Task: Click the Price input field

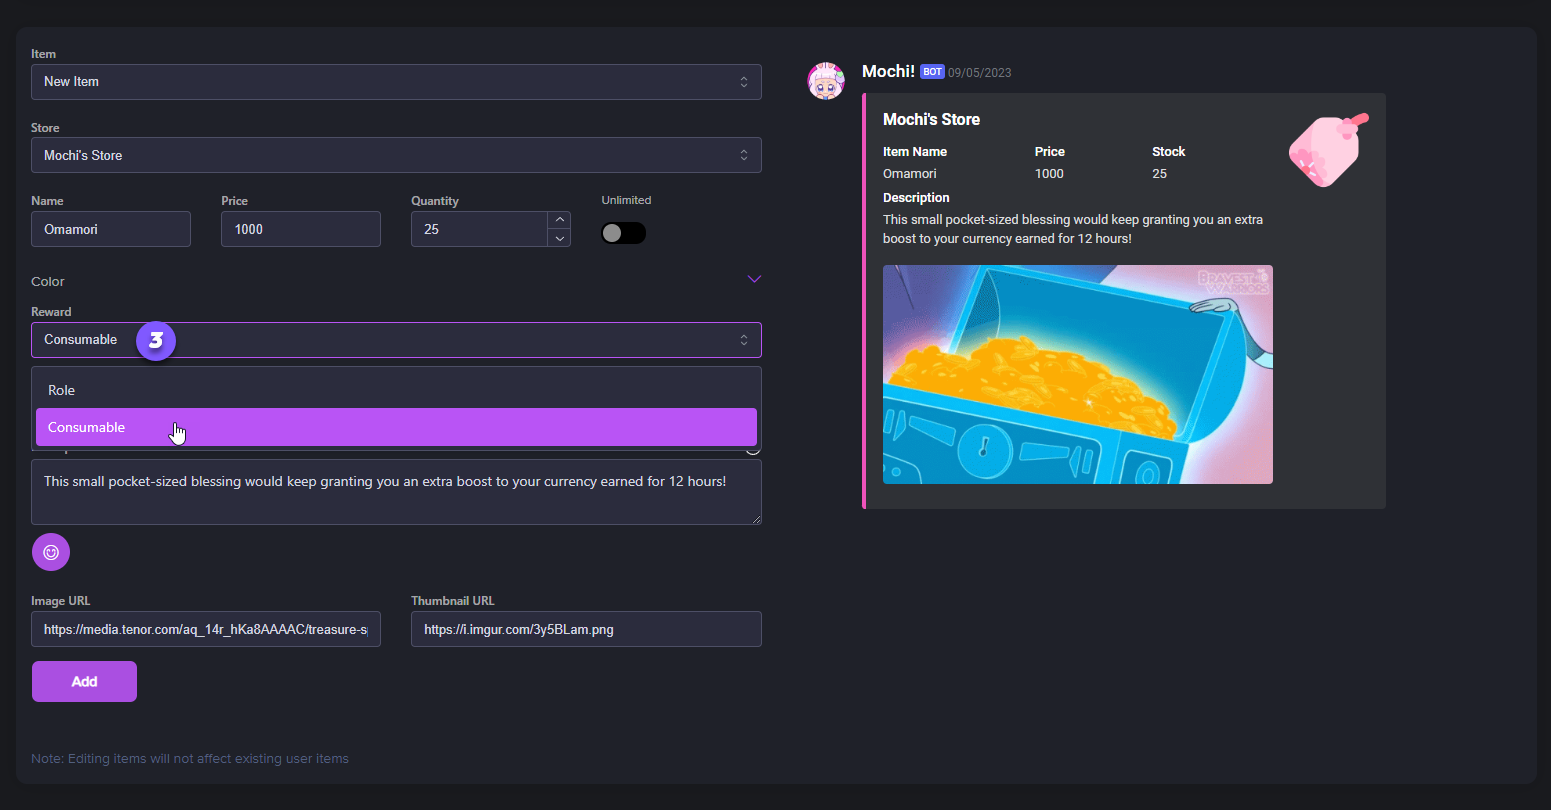Action: [300, 229]
